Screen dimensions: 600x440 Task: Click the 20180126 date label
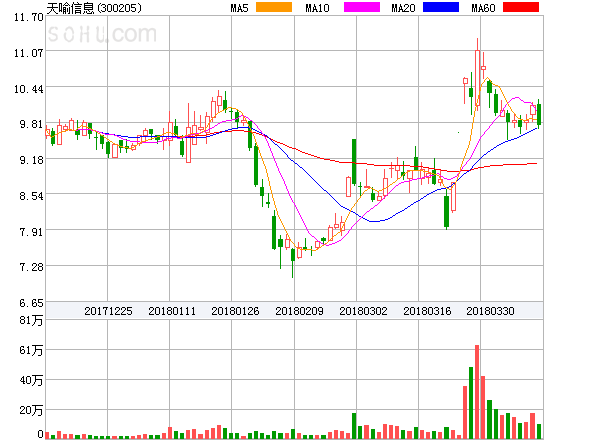click(x=235, y=311)
